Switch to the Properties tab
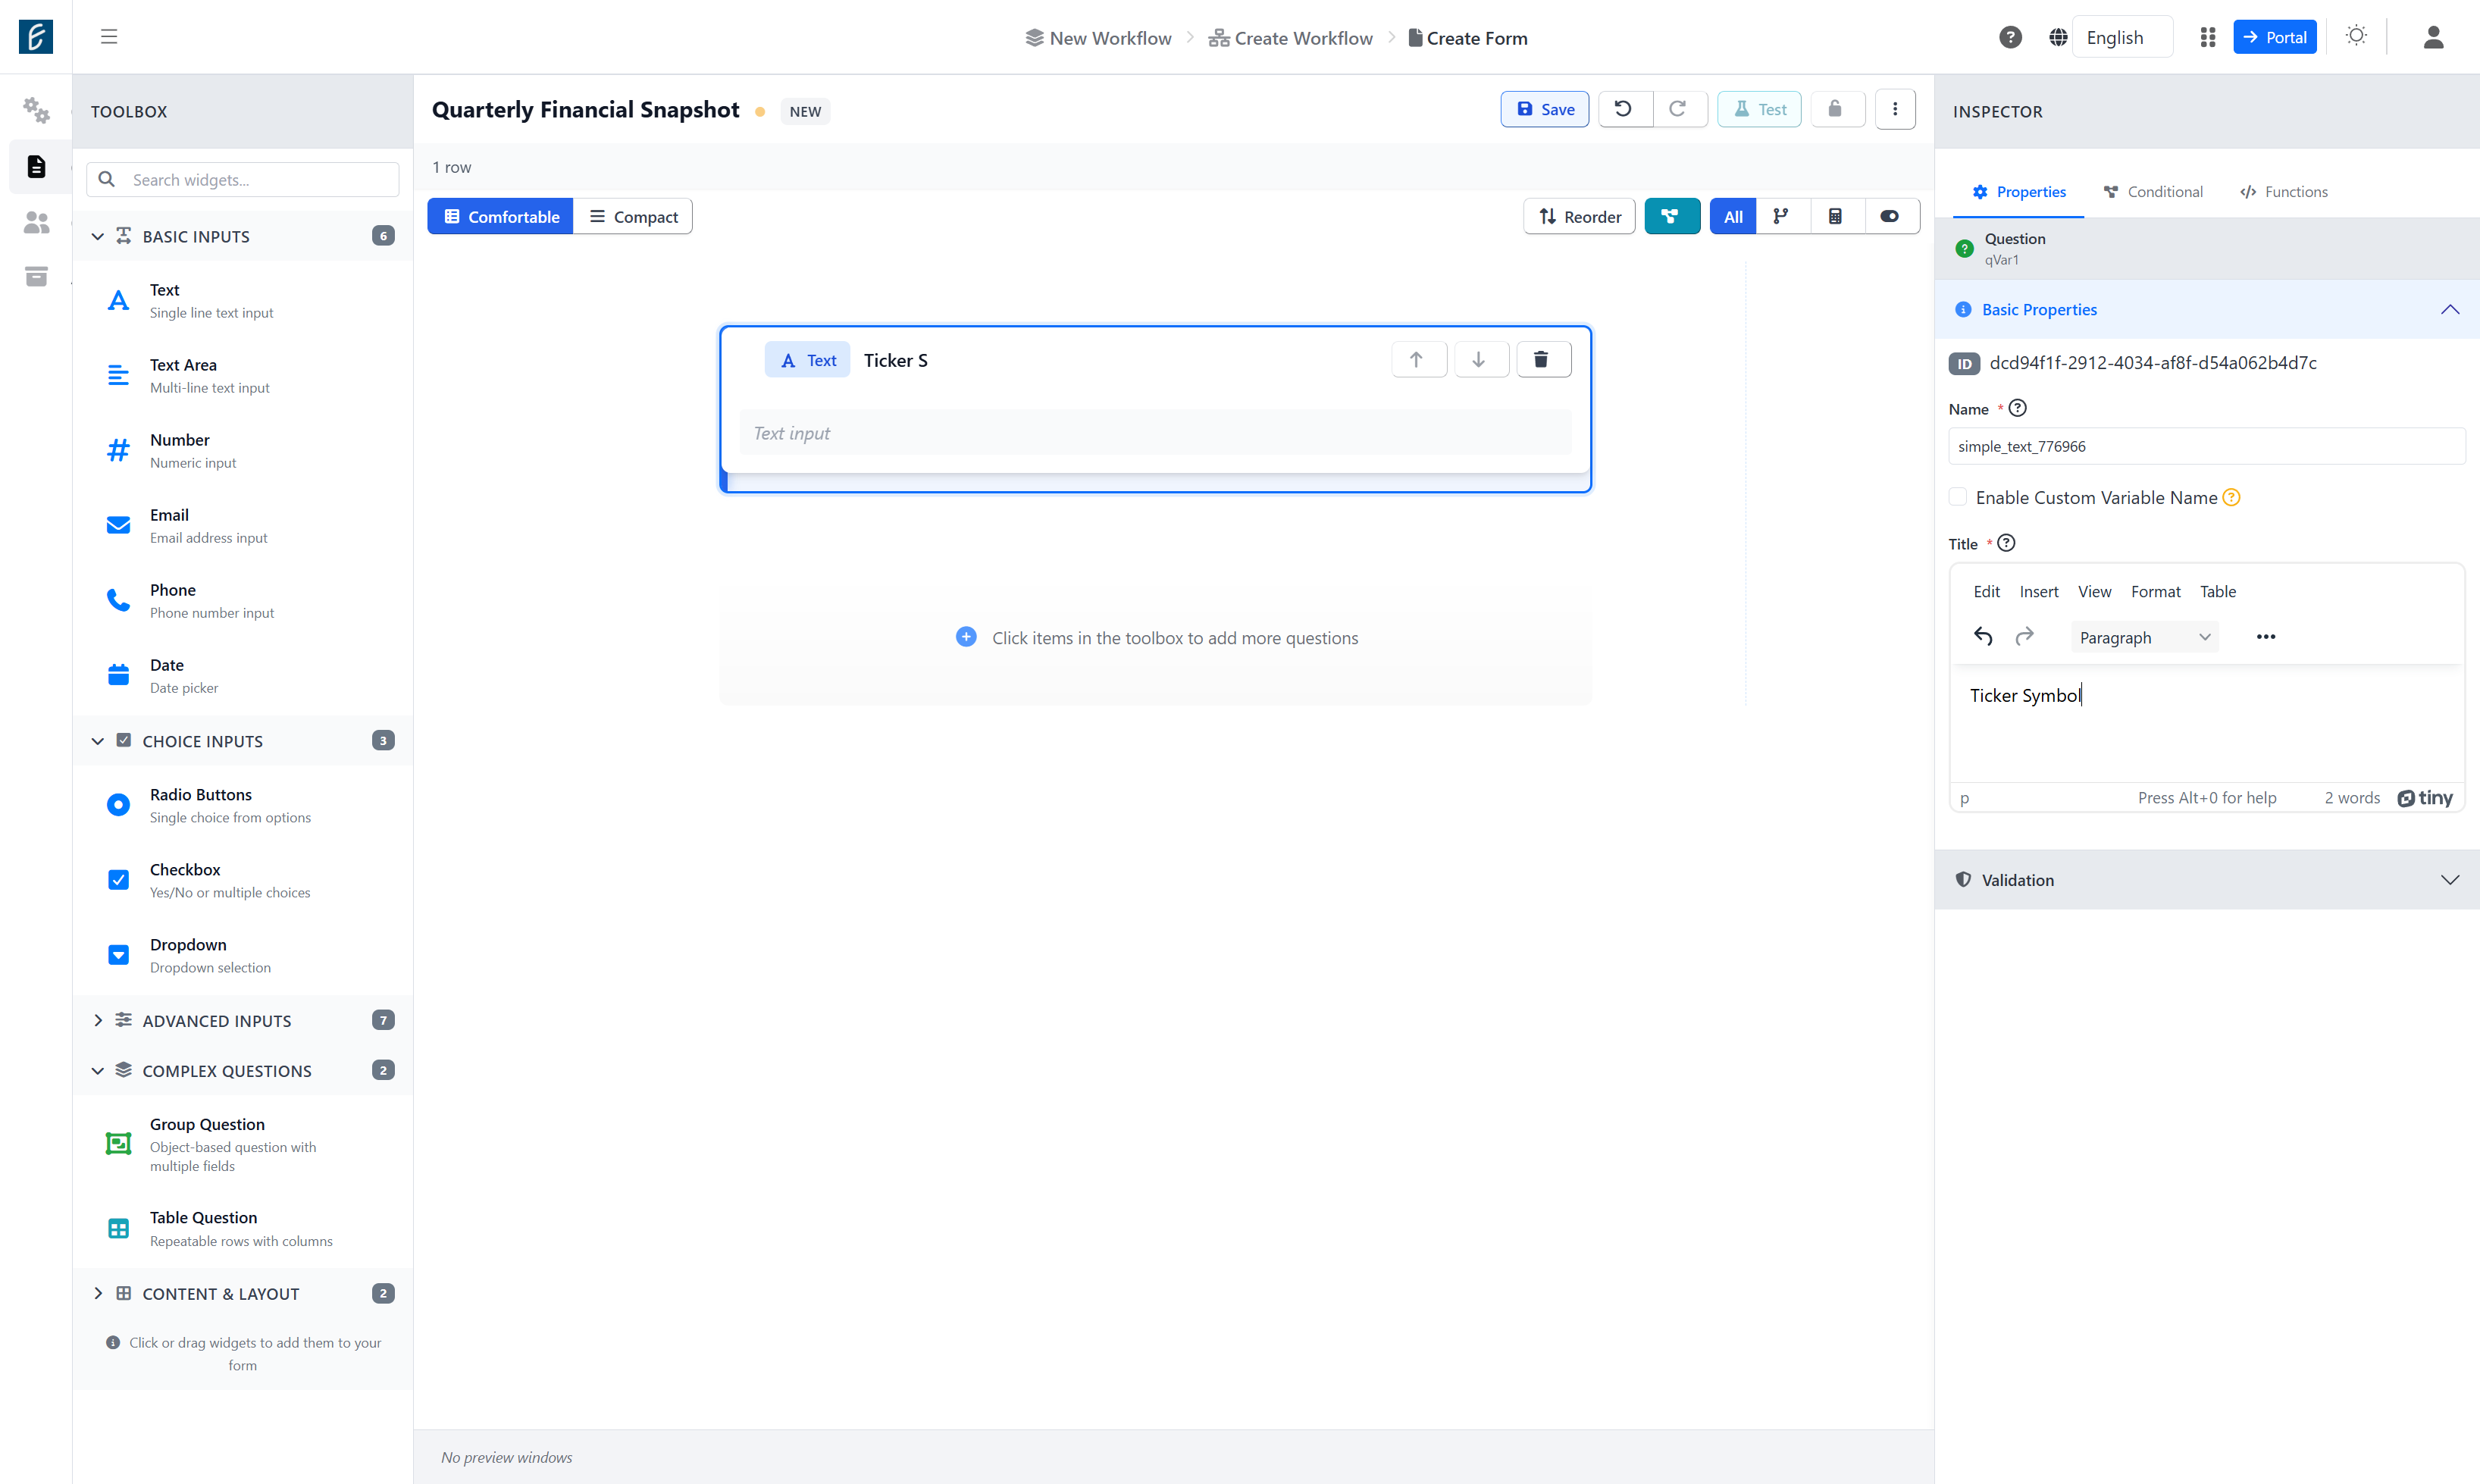The width and height of the screenshot is (2480, 1484). click(x=2018, y=192)
